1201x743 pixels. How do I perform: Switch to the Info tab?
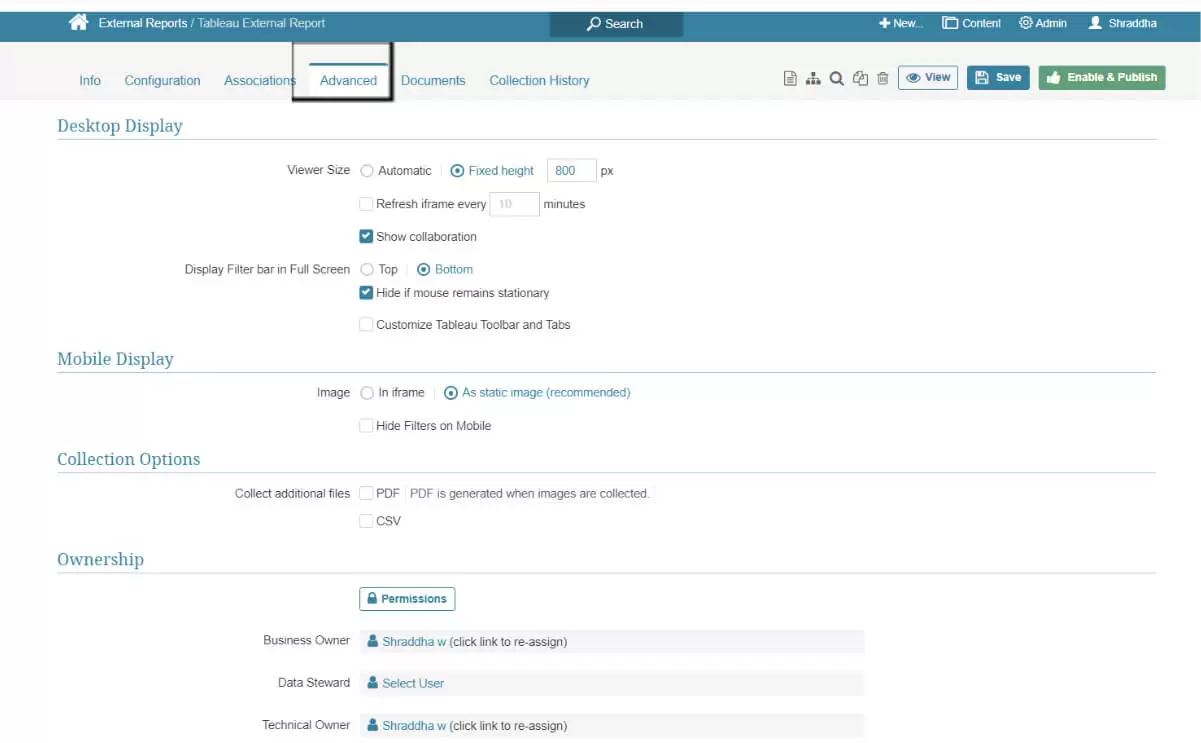(x=90, y=80)
